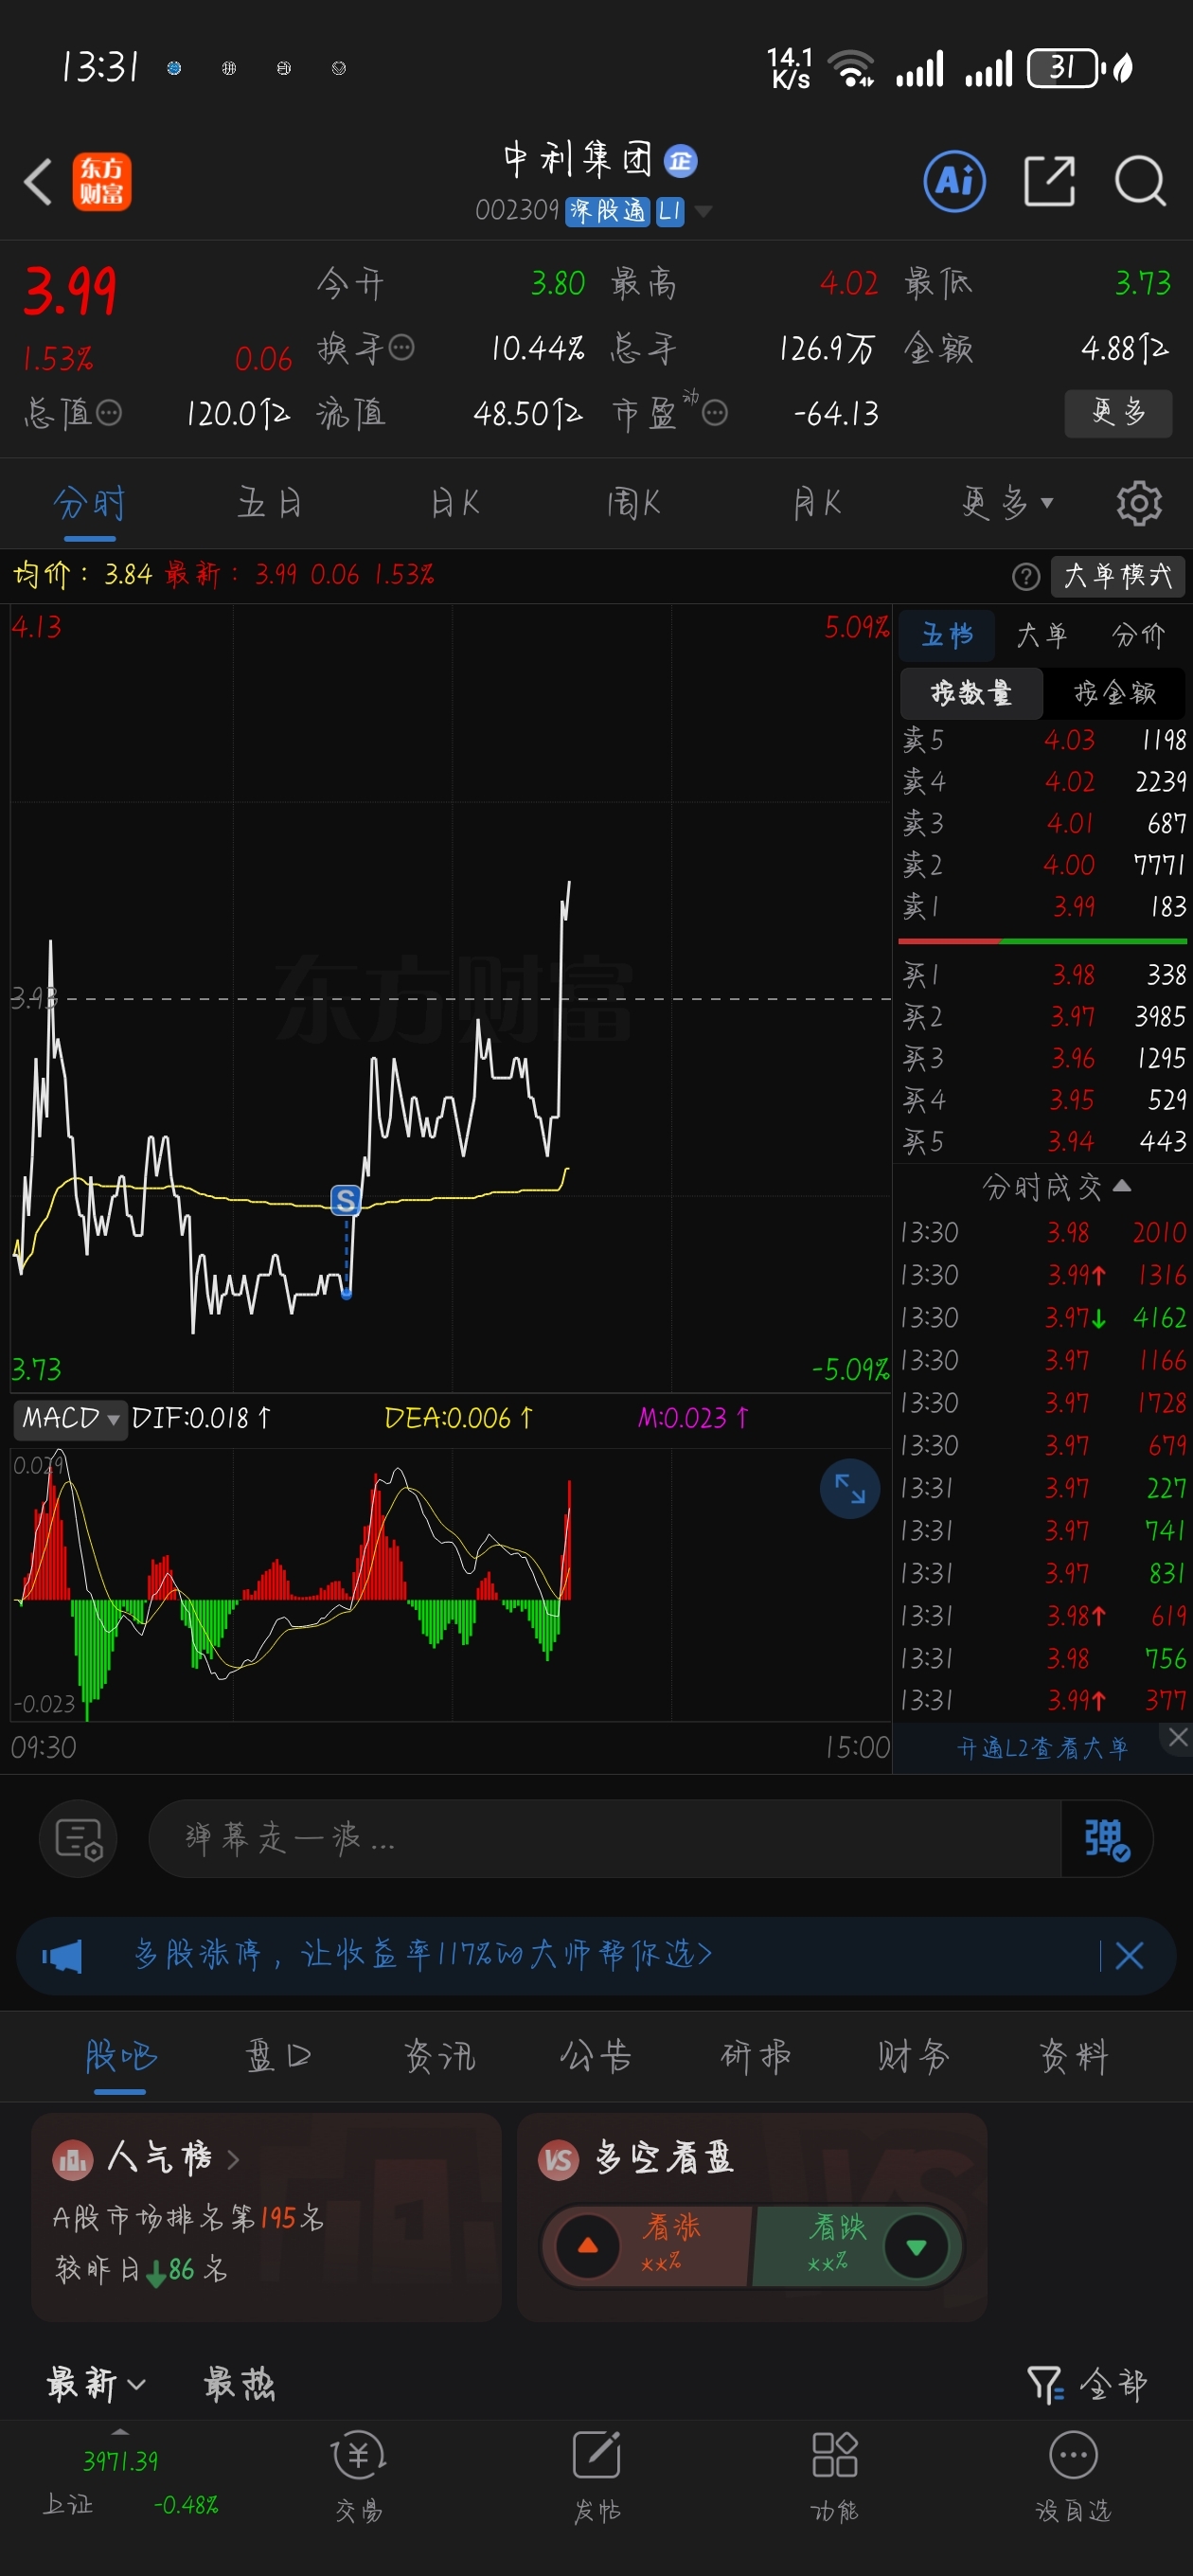
Task: Switch to the 周K chart tab
Action: (634, 503)
